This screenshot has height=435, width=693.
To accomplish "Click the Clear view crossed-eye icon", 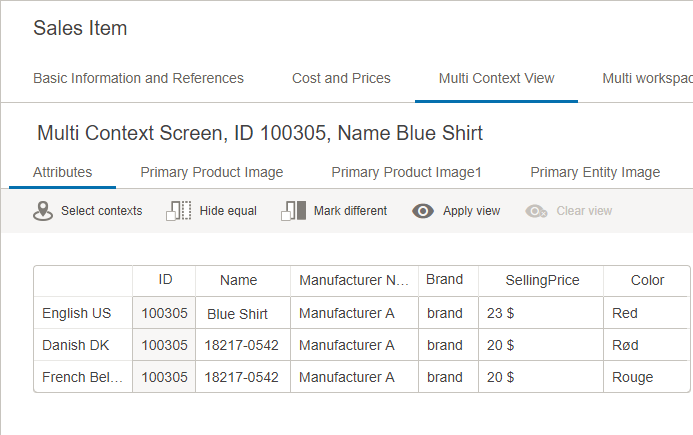I will click(537, 211).
